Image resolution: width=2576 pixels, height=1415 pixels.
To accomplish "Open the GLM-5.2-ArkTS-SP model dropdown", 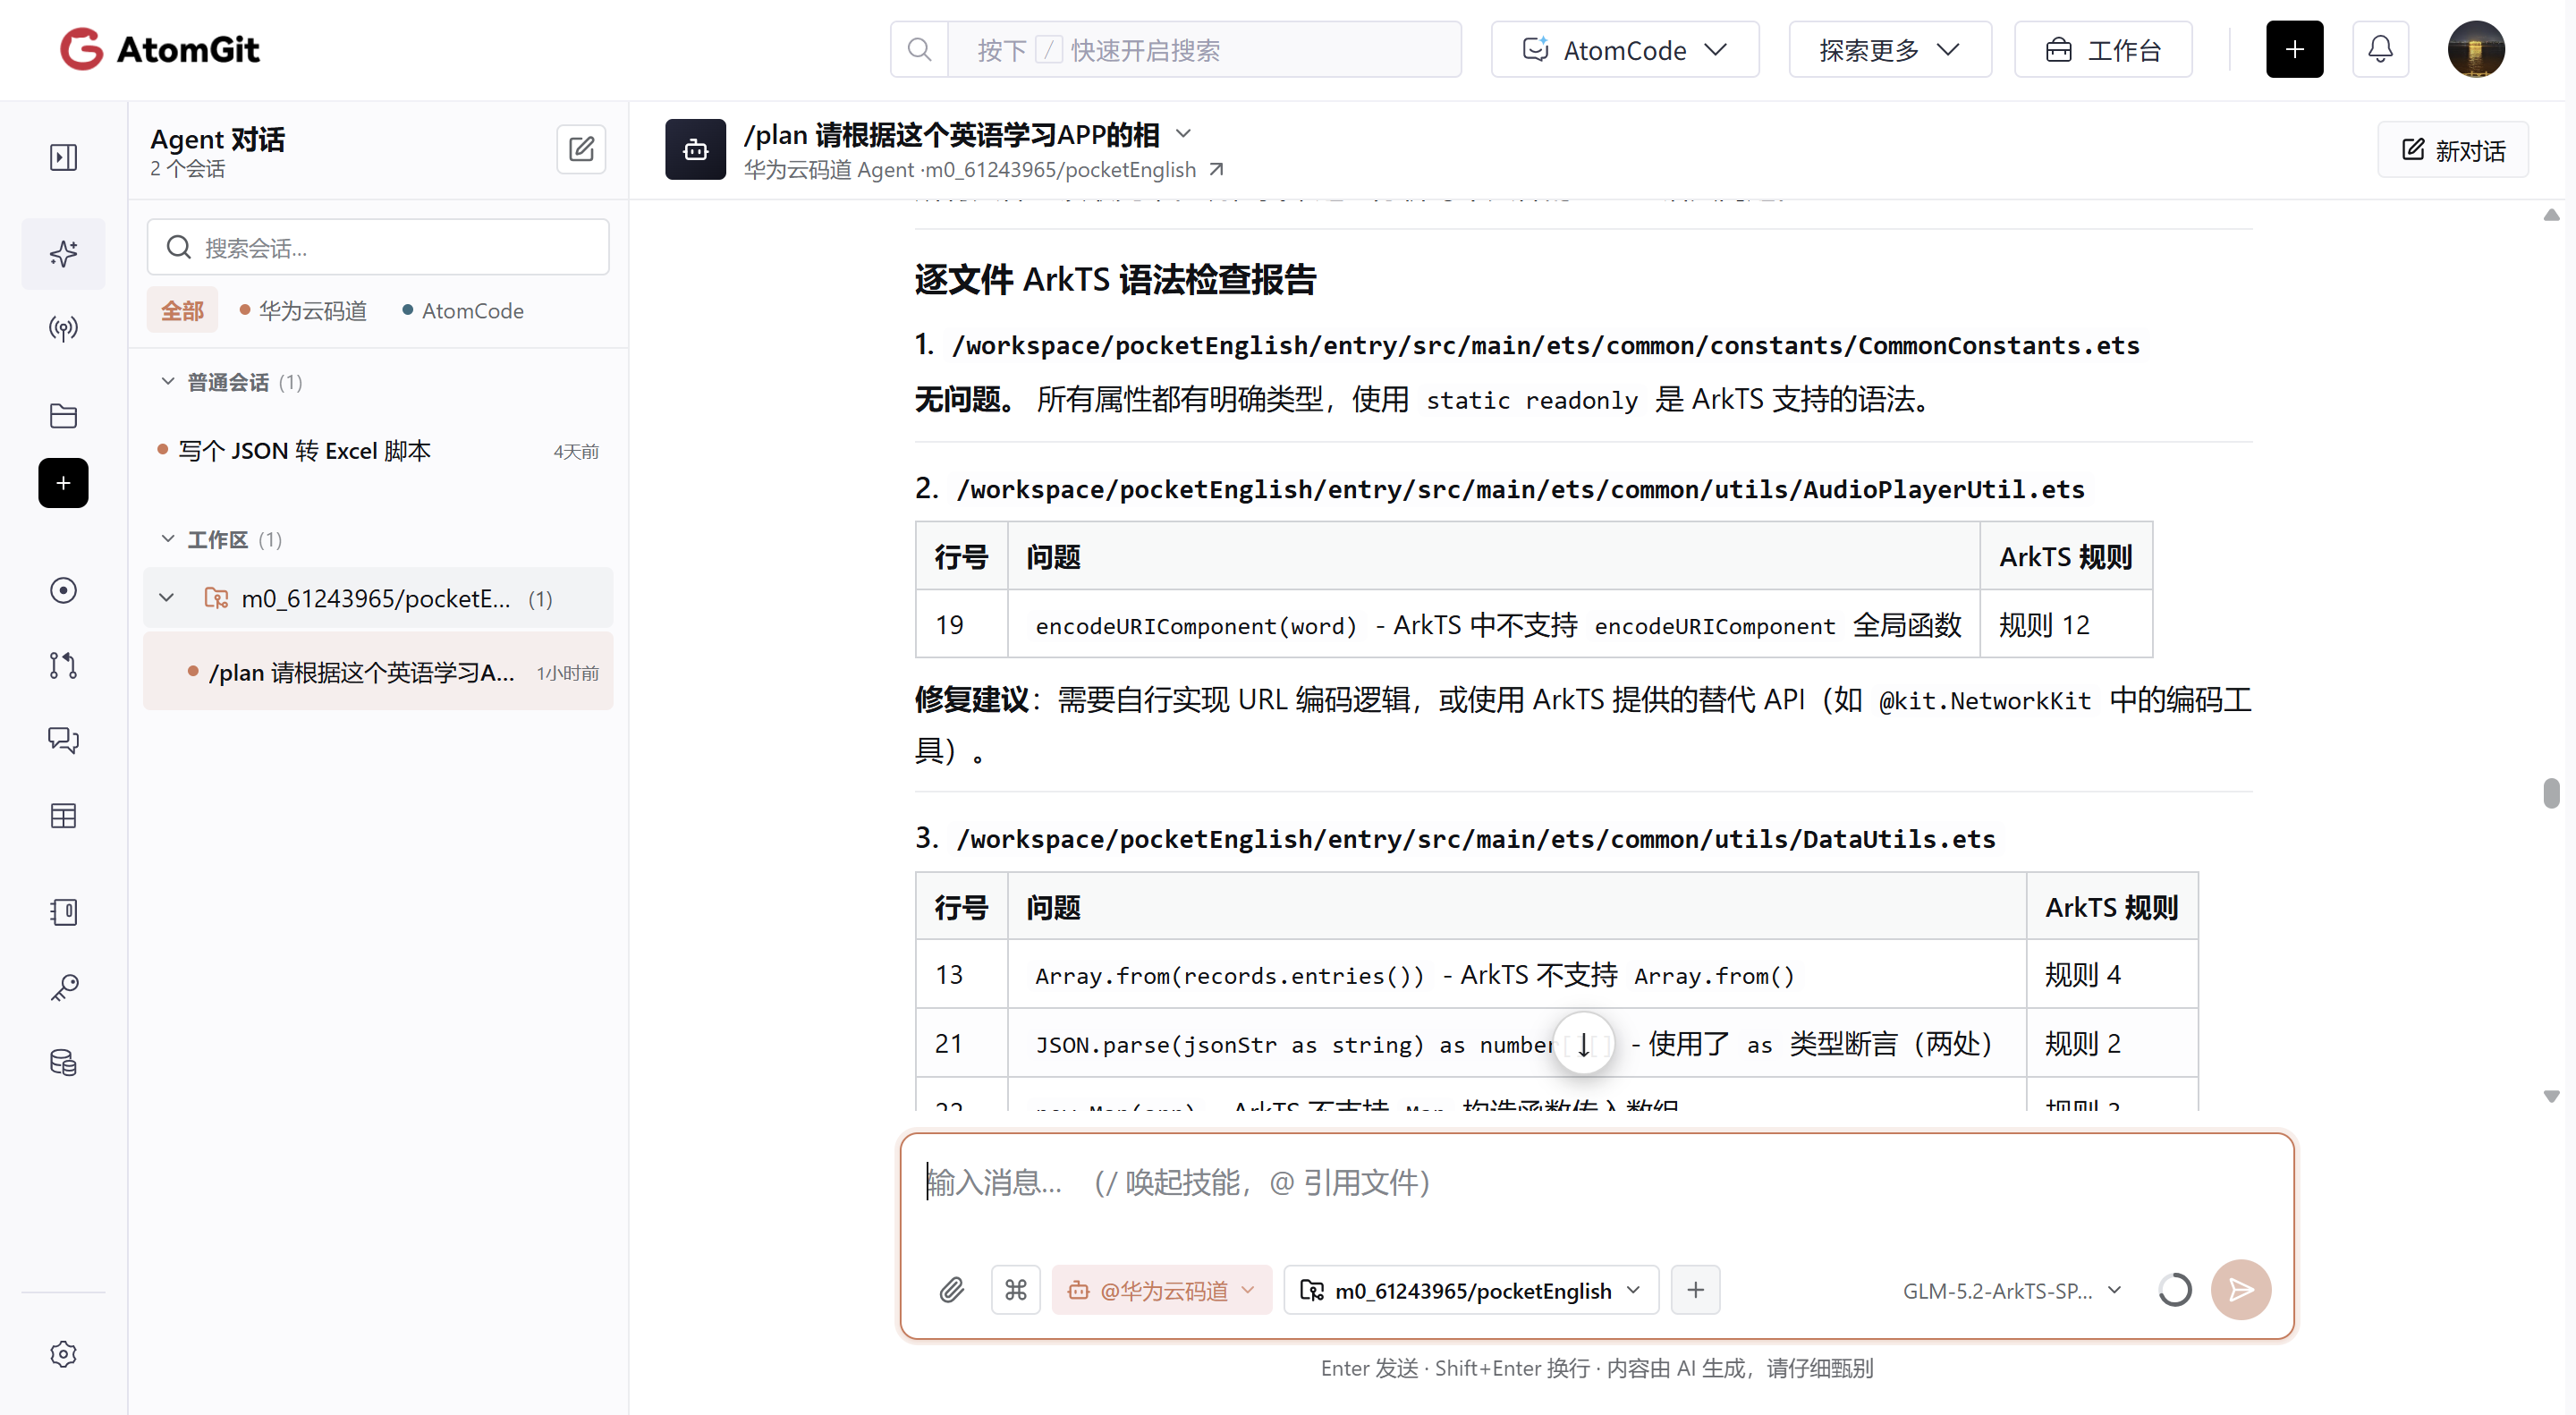I will coord(2012,1290).
